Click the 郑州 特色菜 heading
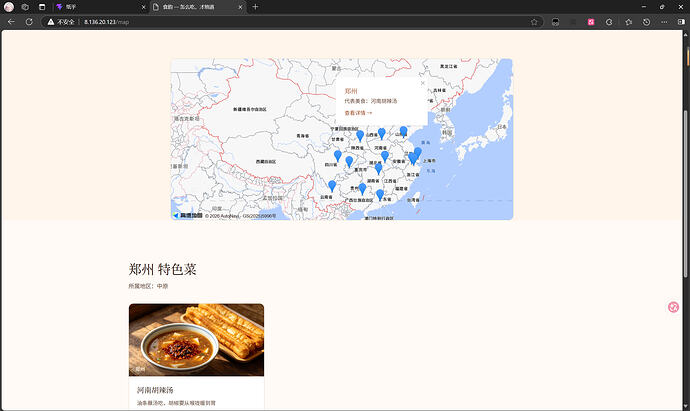This screenshot has width=690, height=411. coord(162,269)
